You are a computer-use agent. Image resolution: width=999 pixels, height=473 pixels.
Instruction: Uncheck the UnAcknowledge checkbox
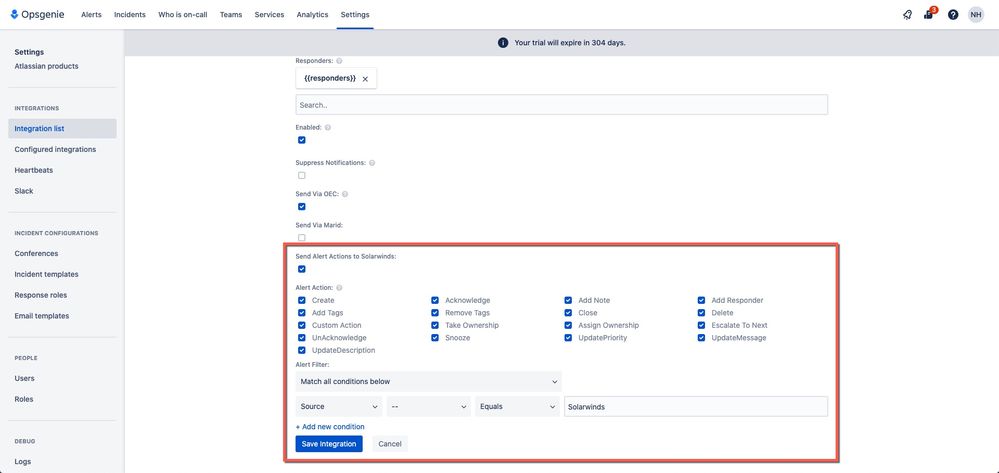(x=301, y=338)
